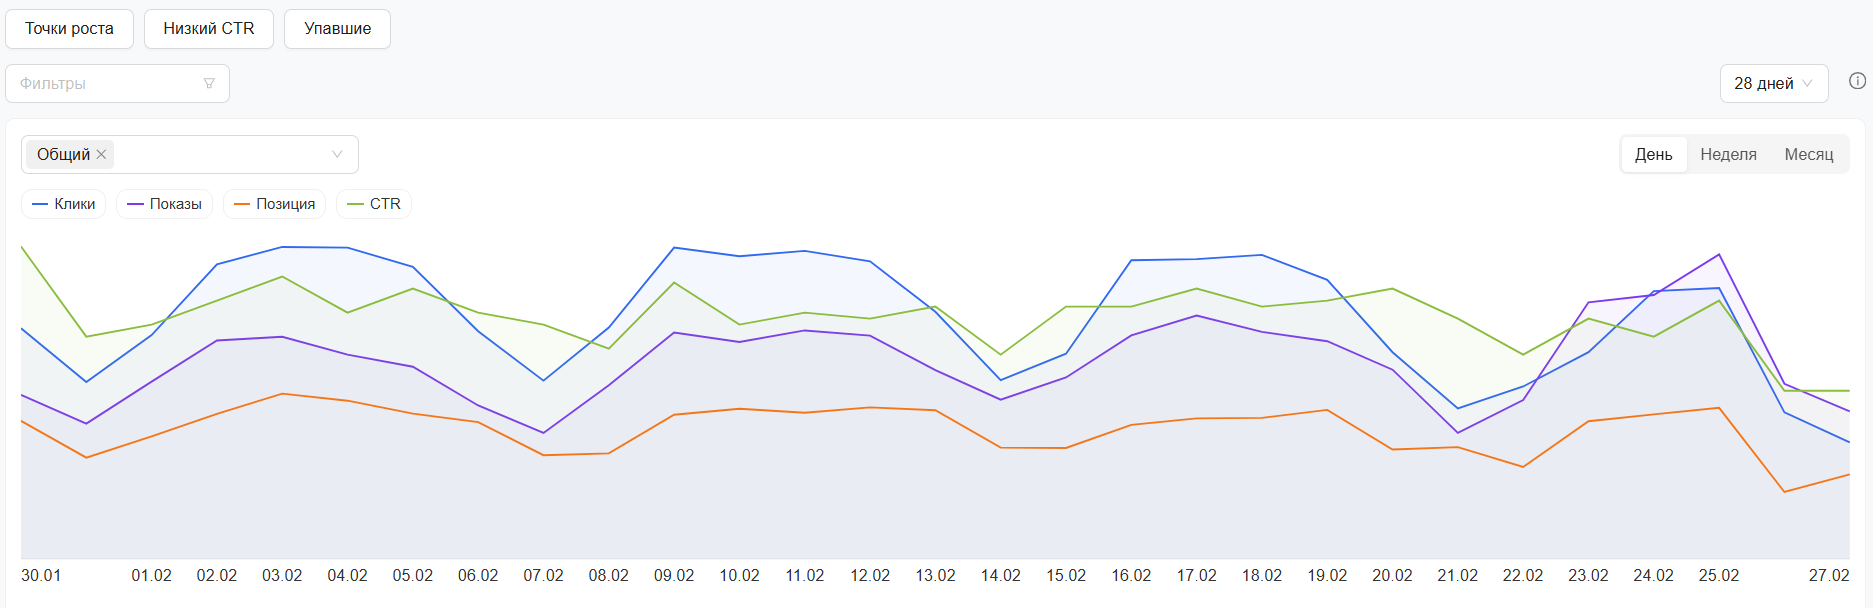Remove the Общий tag with its X
Screen dimensions: 1873x608
coord(102,155)
